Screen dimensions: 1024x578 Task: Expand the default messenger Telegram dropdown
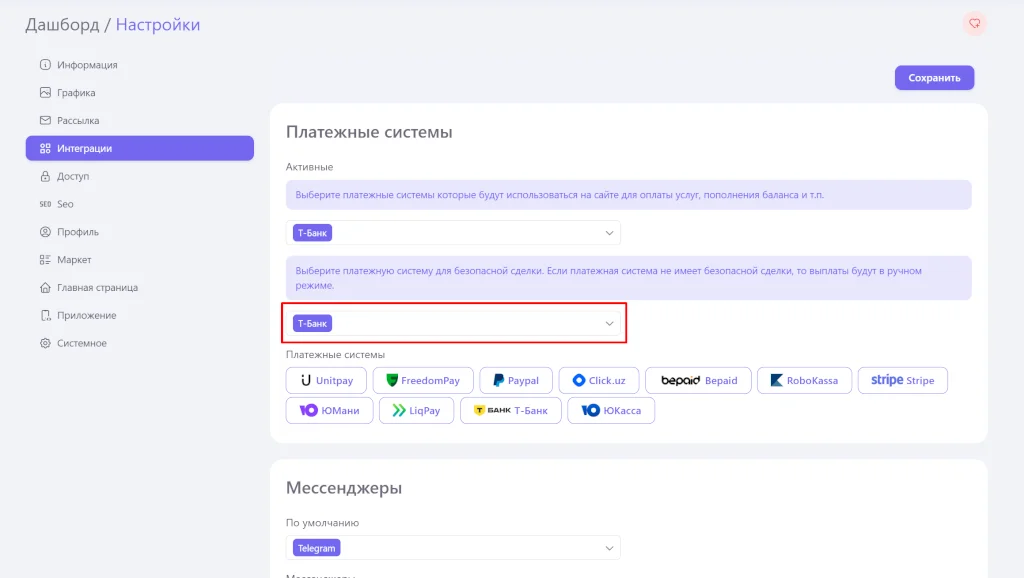[609, 548]
